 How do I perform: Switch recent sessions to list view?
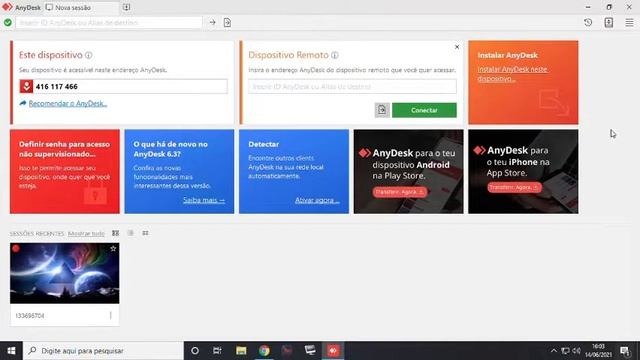(x=131, y=233)
